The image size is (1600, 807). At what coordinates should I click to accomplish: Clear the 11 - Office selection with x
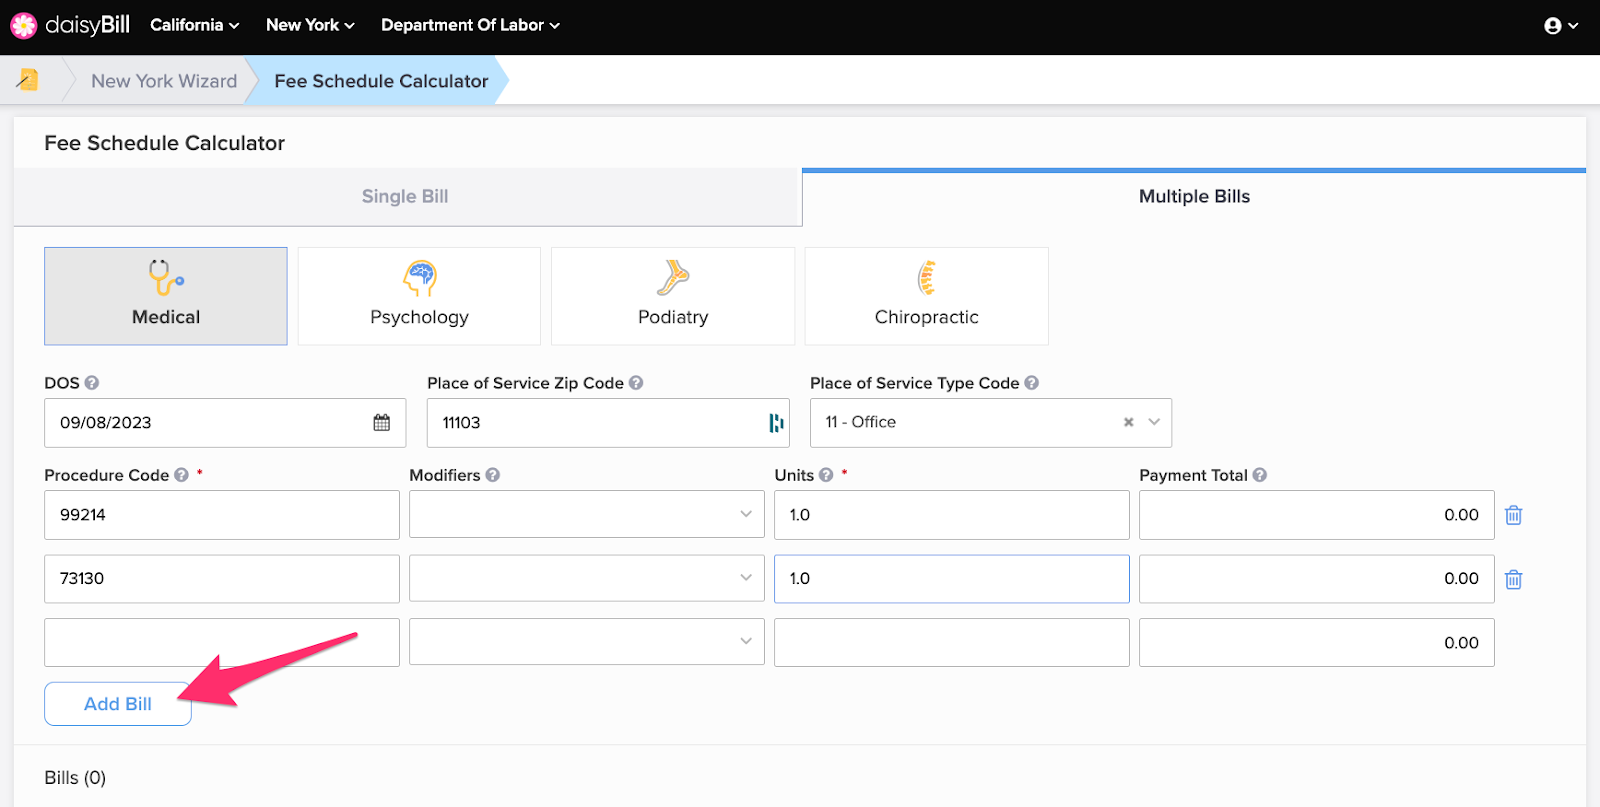point(1128,422)
